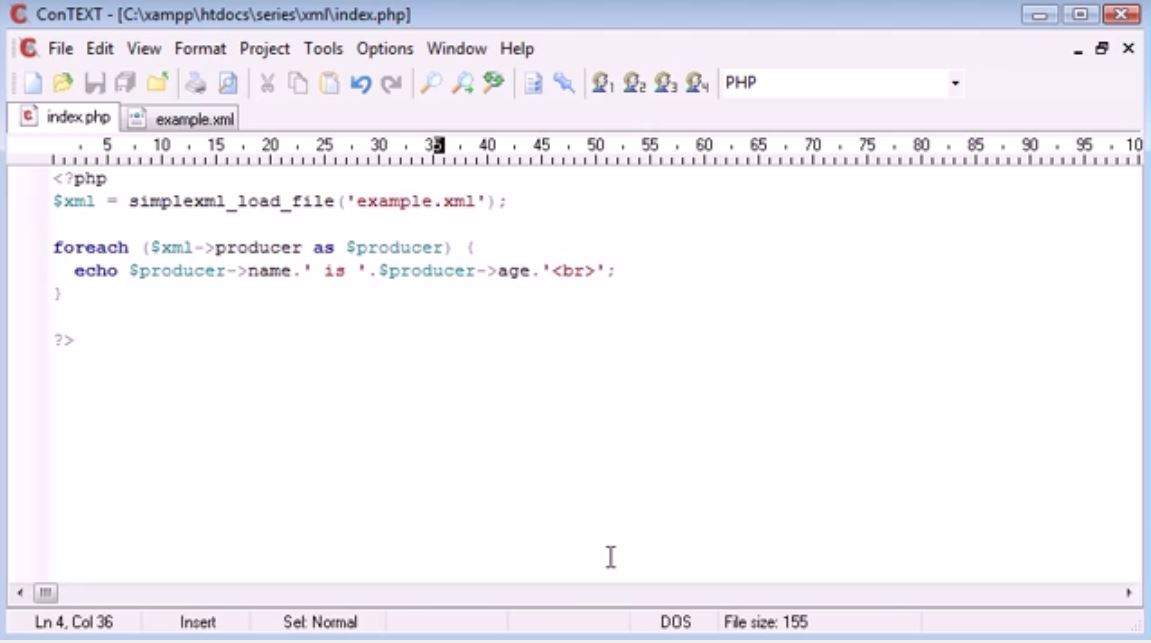Minimize the inner document window
Screen dimensions: 1151x643
click(1078, 49)
